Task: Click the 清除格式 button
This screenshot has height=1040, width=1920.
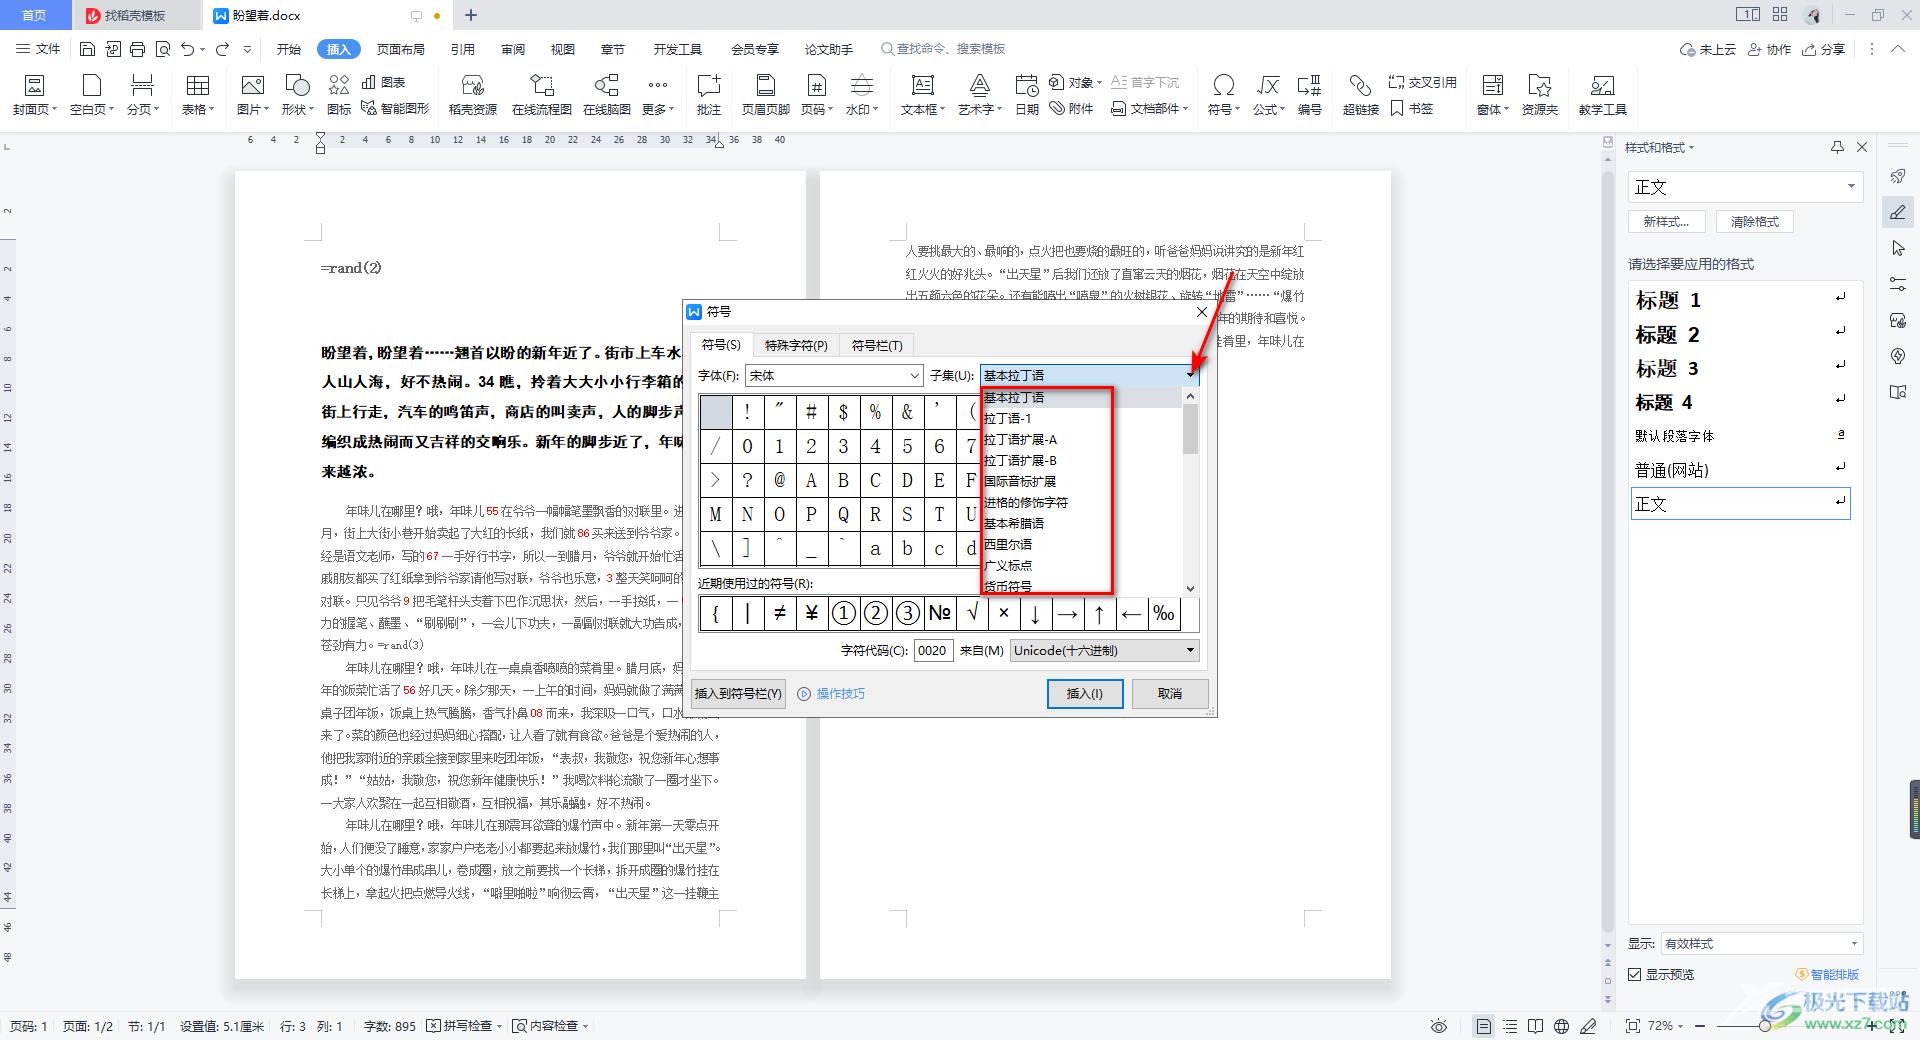Action: (1755, 222)
